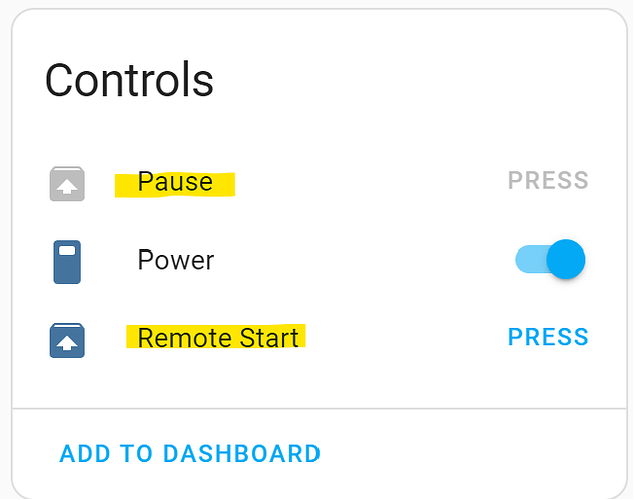Select the highlighted Pause text
The width and height of the screenshot is (634, 500).
tap(175, 183)
